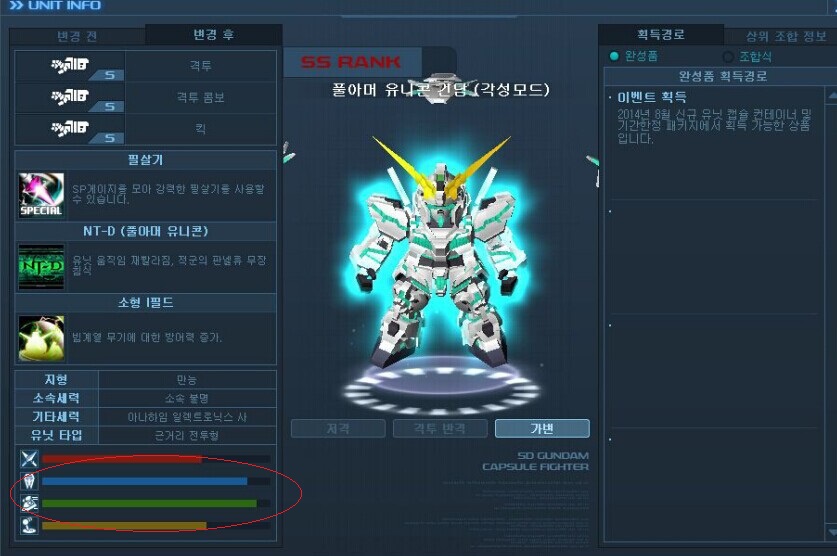Select the 완성품 radio button
This screenshot has height=556, width=837.
[x=614, y=56]
